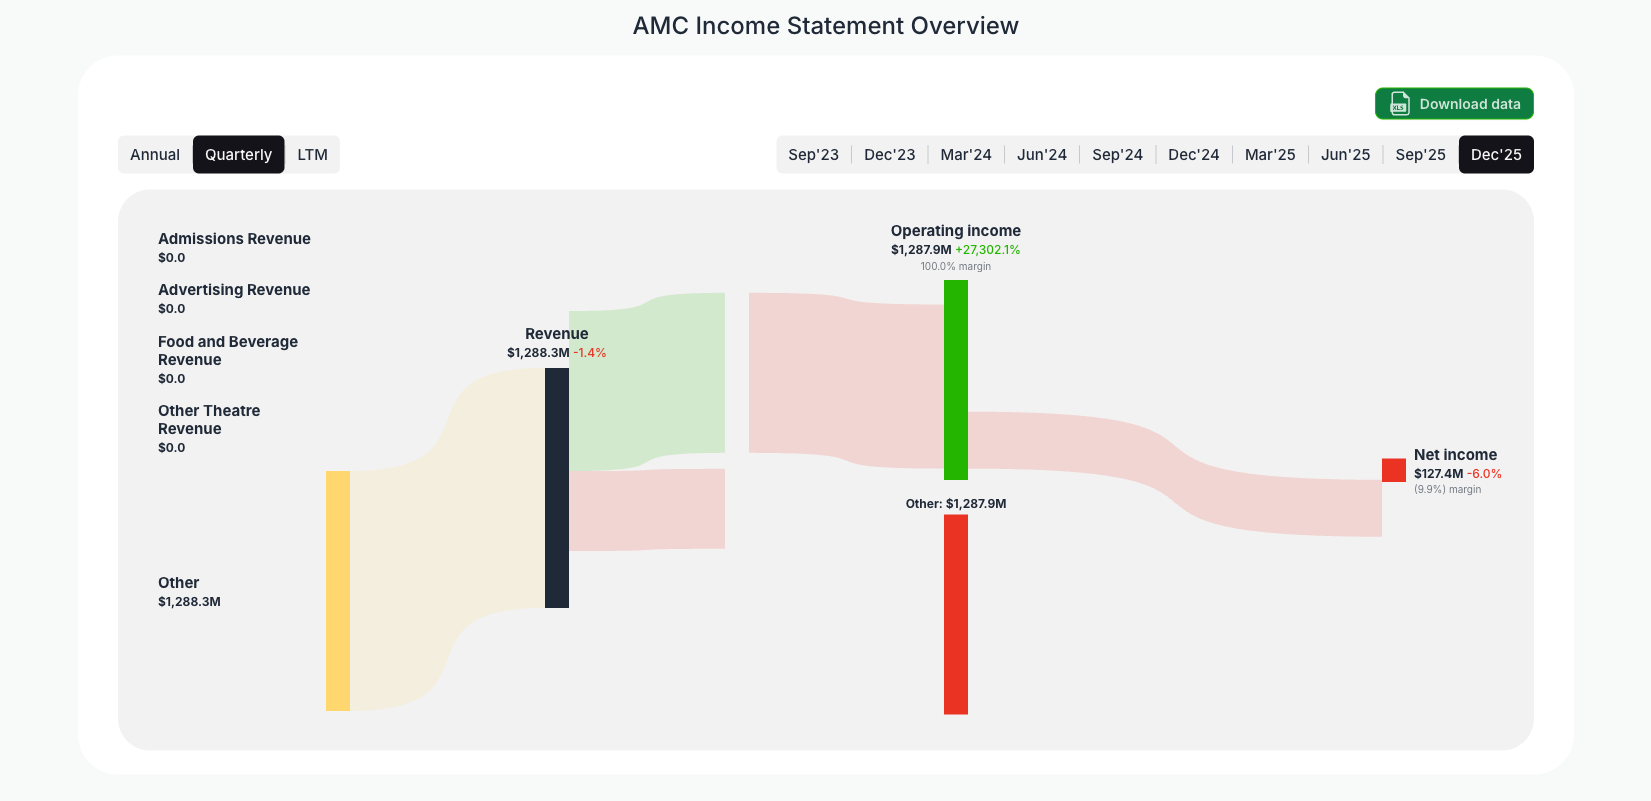
Task: Select the Dec'24 quarter
Action: (x=1193, y=154)
